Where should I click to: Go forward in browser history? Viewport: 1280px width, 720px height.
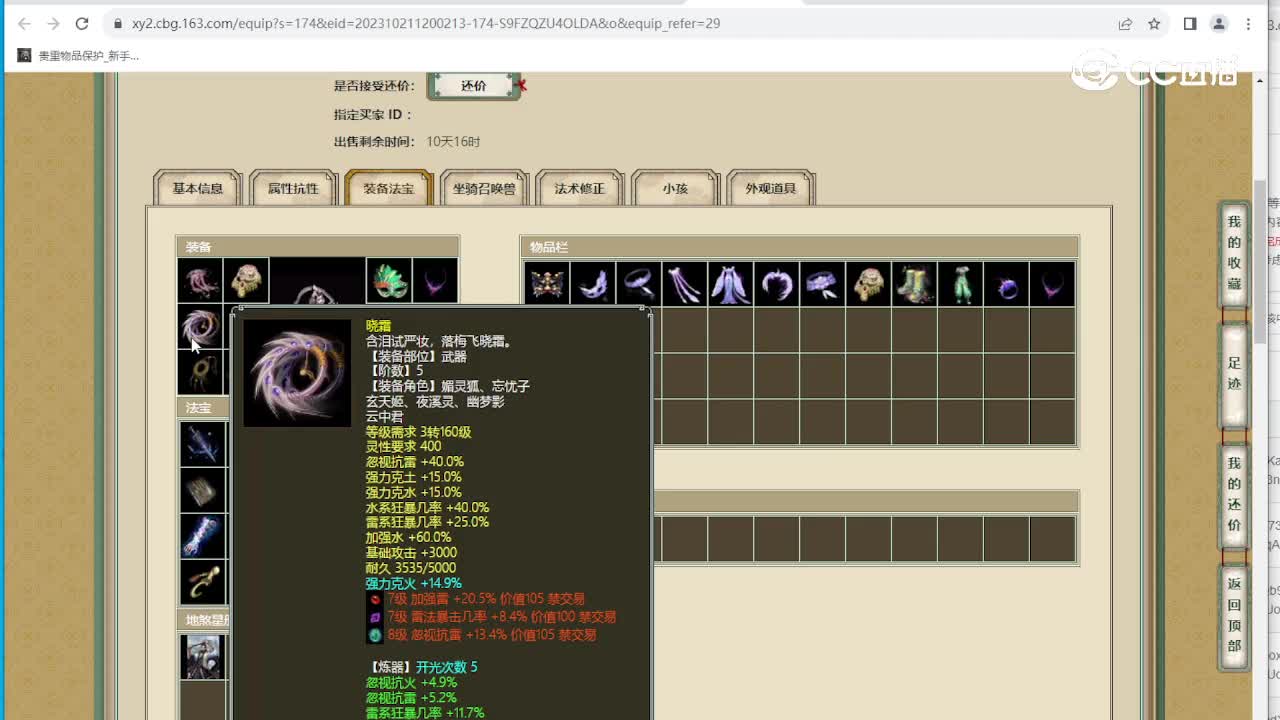coord(53,23)
